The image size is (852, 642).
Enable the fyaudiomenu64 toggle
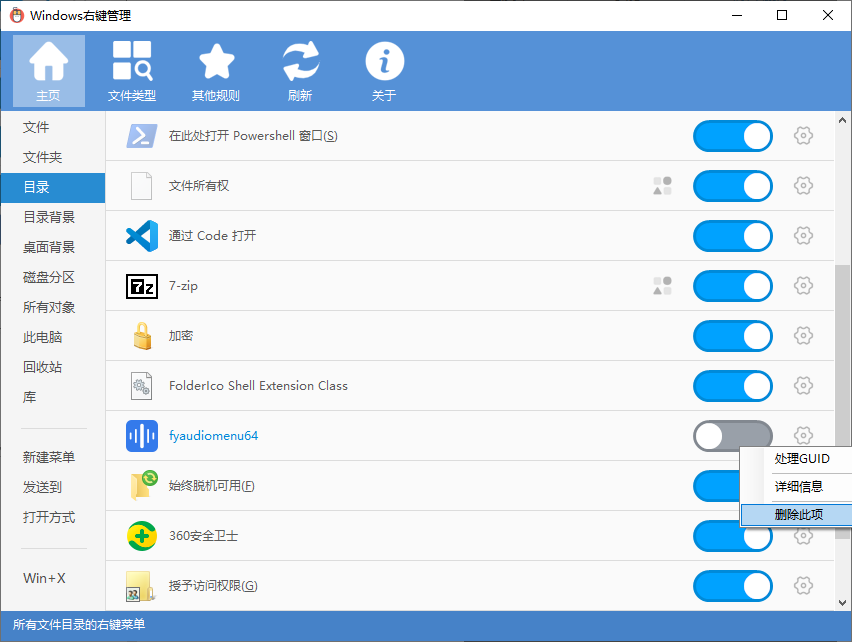(x=732, y=436)
